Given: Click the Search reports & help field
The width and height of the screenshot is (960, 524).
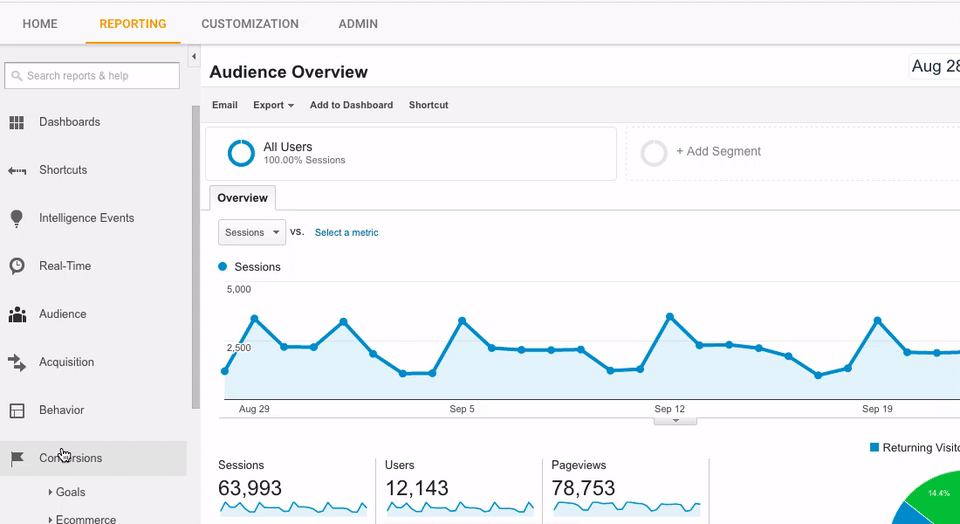Looking at the screenshot, I should [x=92, y=76].
